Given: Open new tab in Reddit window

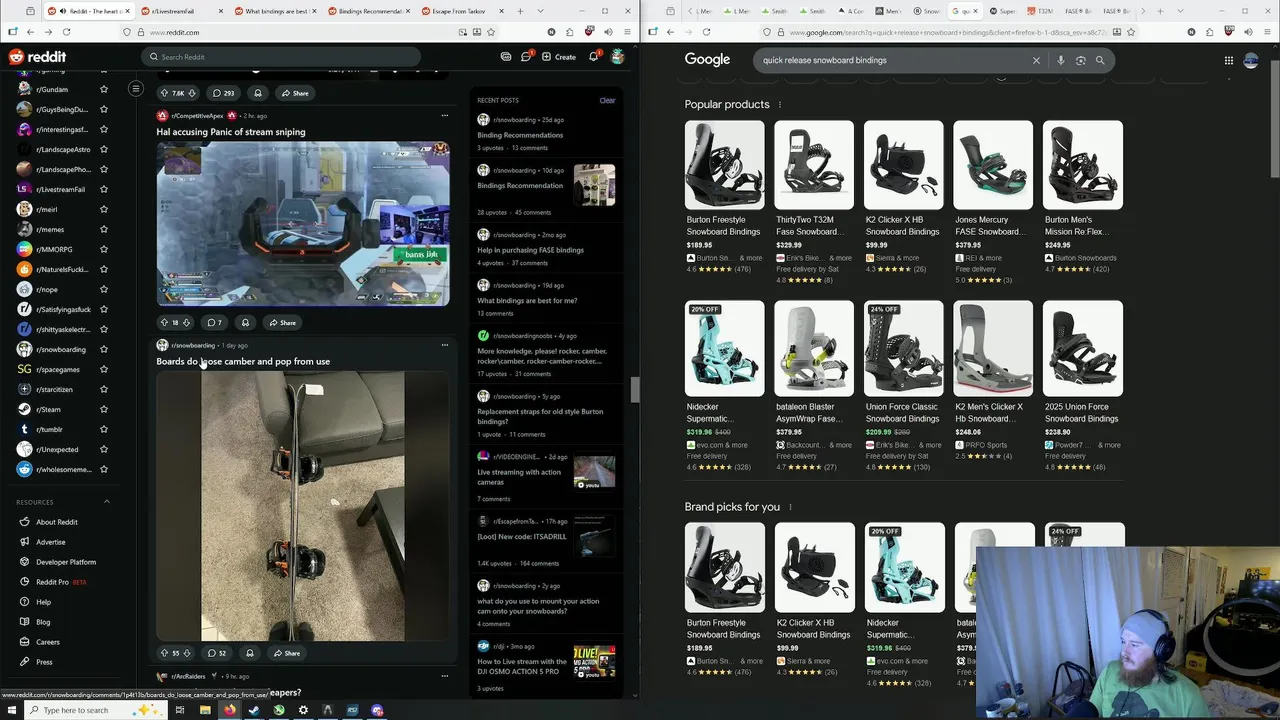Looking at the screenshot, I should click(x=520, y=11).
